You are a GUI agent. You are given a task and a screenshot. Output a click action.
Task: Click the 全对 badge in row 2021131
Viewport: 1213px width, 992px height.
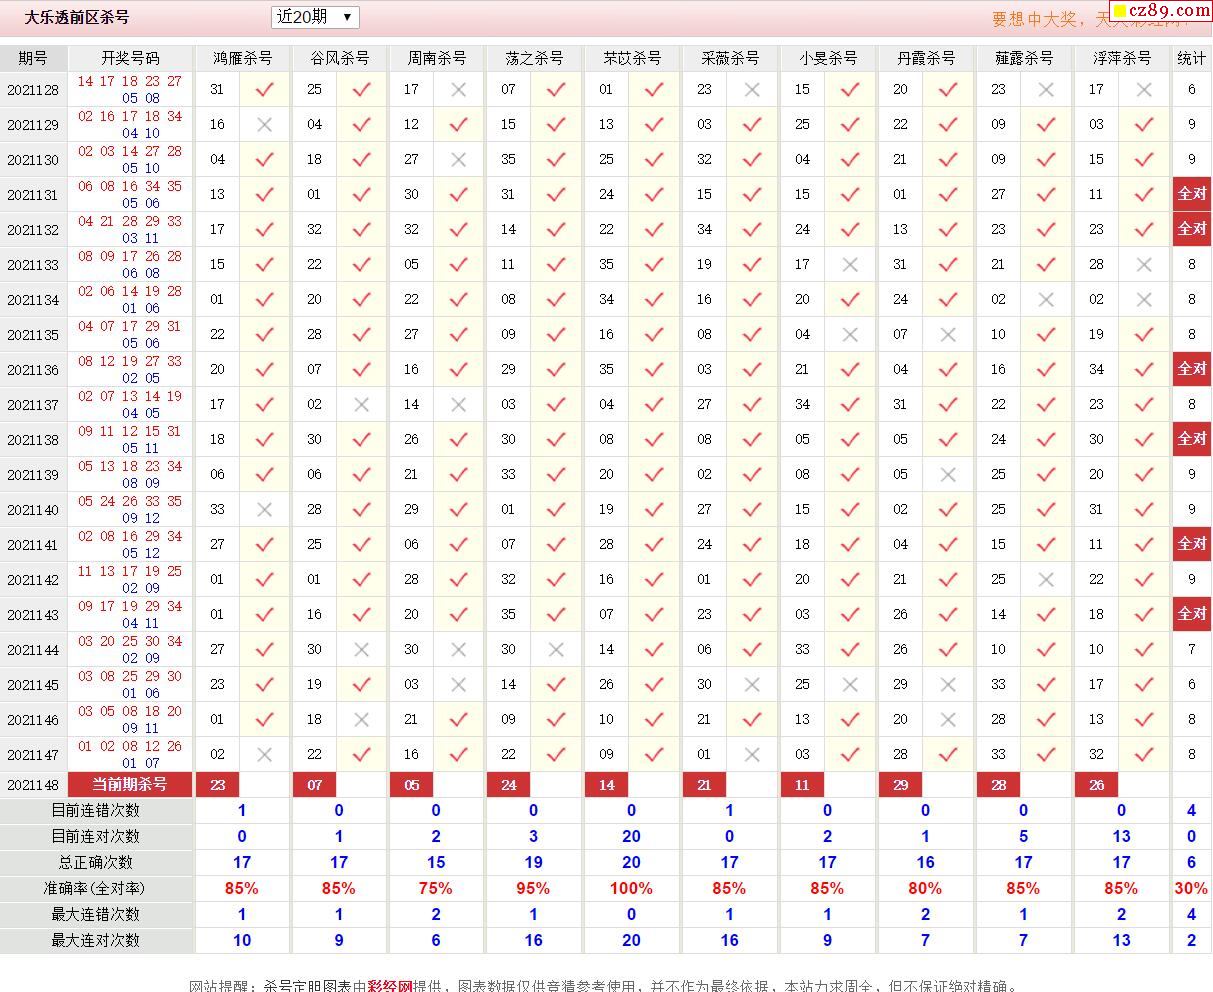[x=1191, y=194]
